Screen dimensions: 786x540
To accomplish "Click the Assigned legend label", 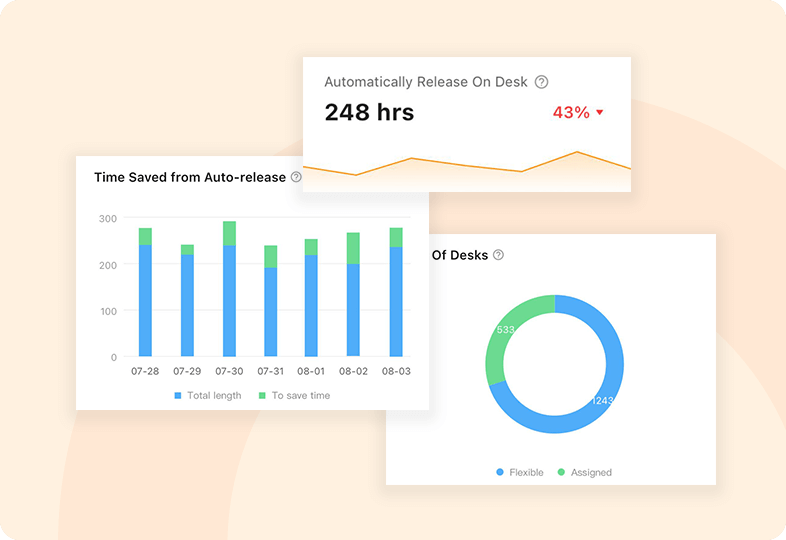I will coord(591,472).
